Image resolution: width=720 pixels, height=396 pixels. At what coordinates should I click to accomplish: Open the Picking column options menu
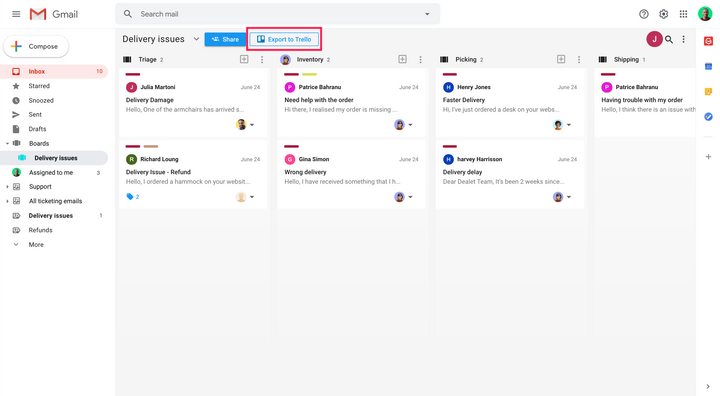click(579, 60)
